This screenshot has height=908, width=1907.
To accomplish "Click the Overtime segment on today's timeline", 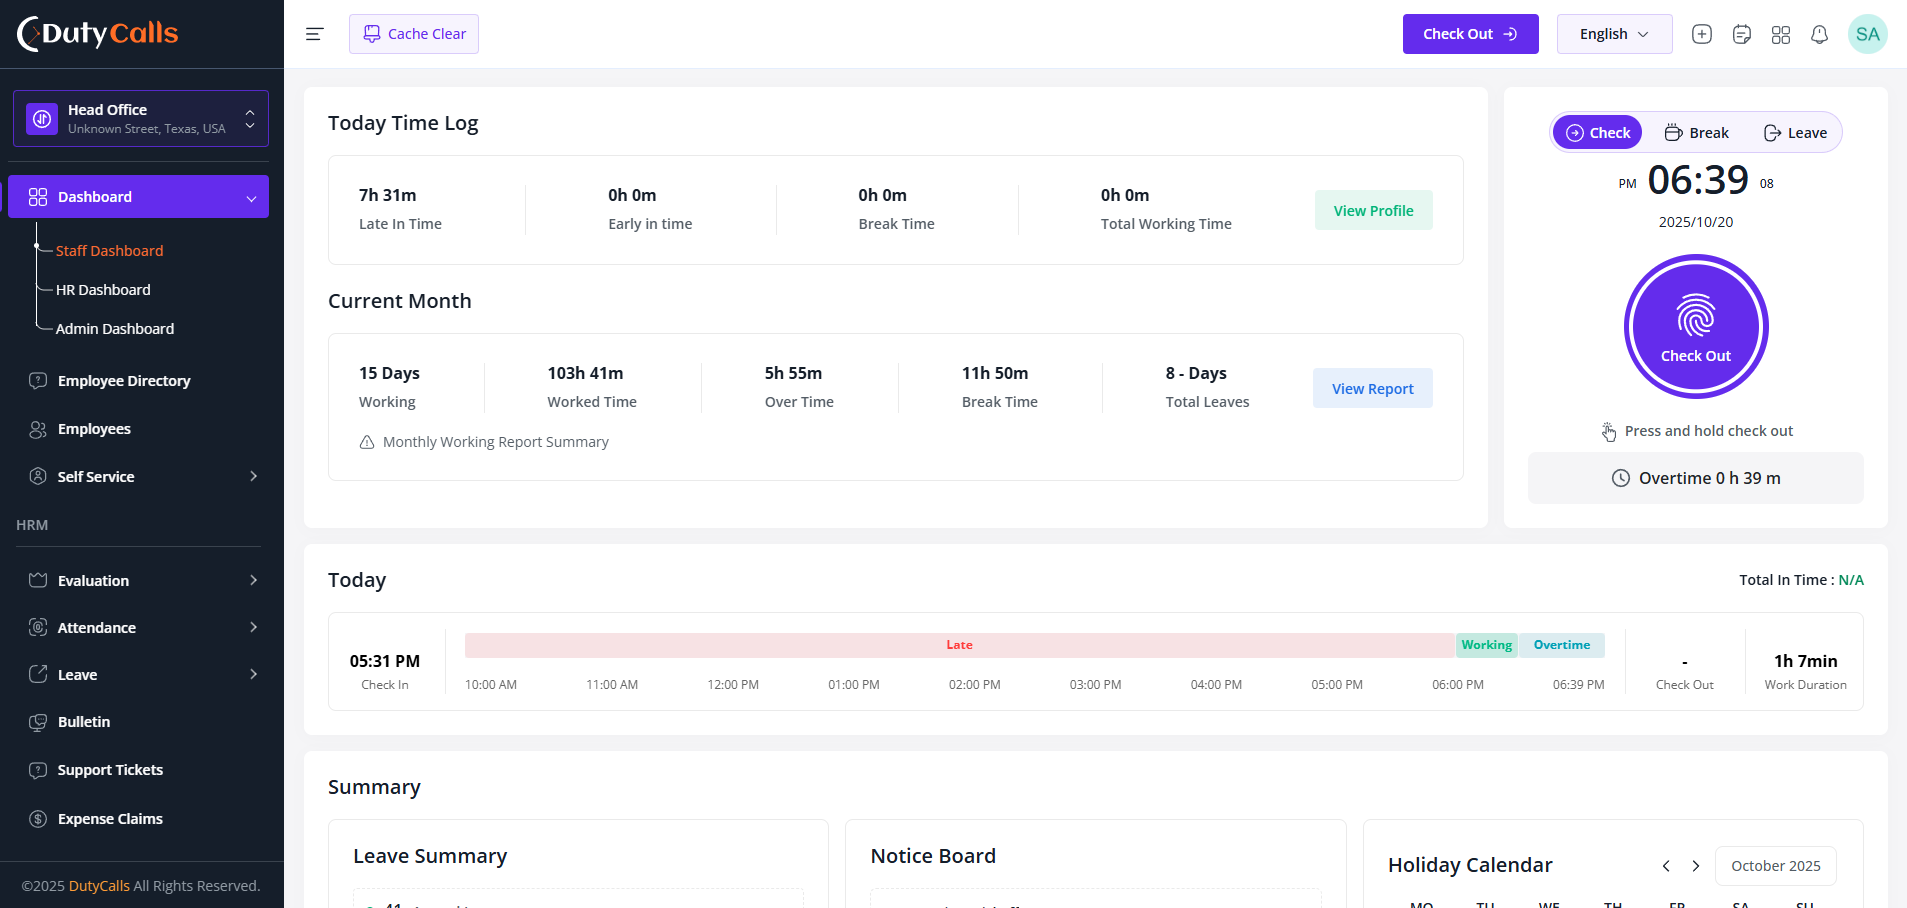I will click(1562, 645).
